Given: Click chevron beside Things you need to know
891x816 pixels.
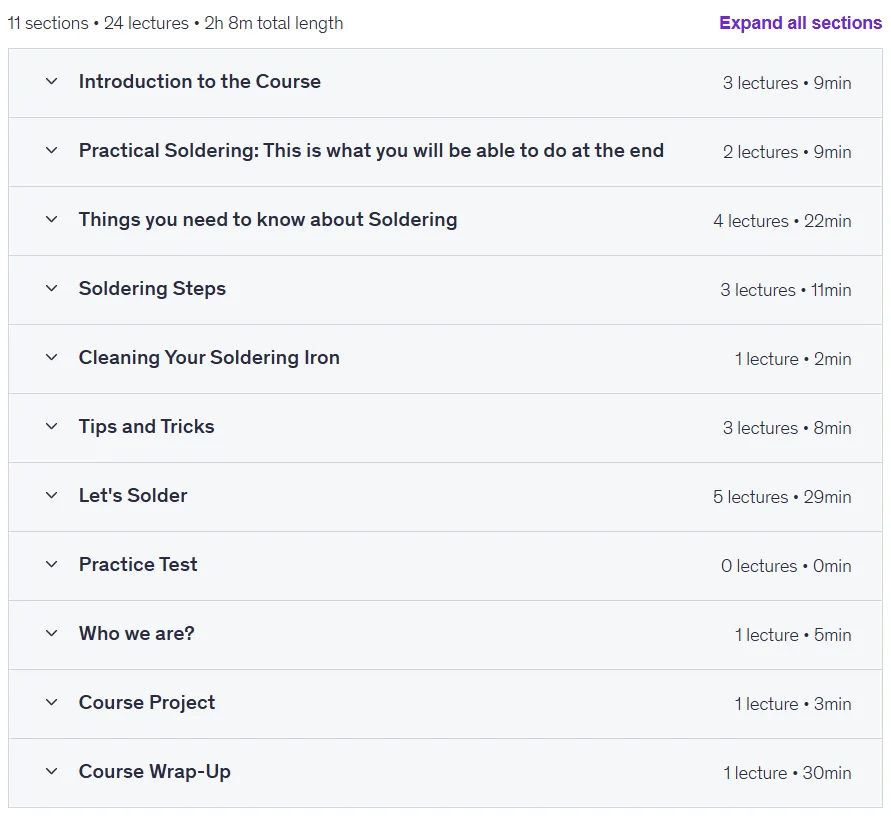Looking at the screenshot, I should 51,219.
